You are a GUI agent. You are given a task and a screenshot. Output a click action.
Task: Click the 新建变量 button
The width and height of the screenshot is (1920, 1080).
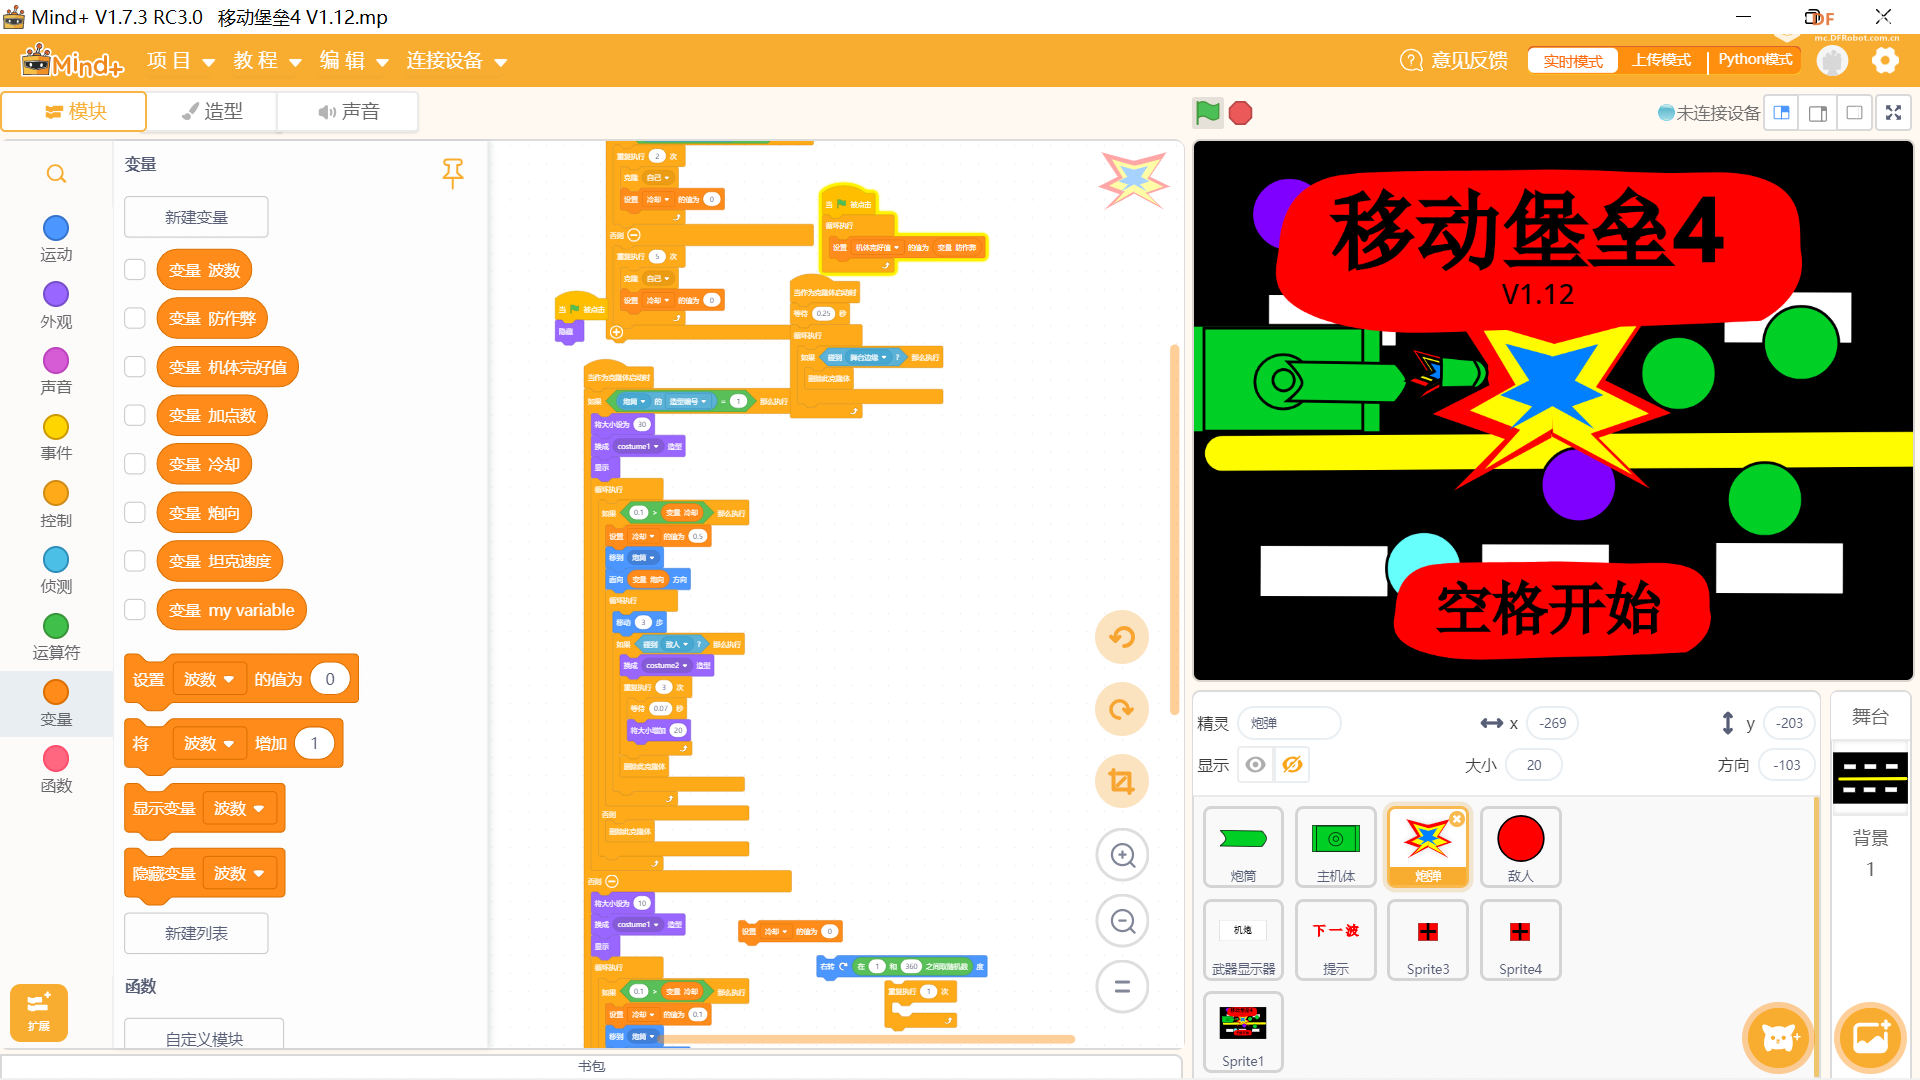[196, 217]
